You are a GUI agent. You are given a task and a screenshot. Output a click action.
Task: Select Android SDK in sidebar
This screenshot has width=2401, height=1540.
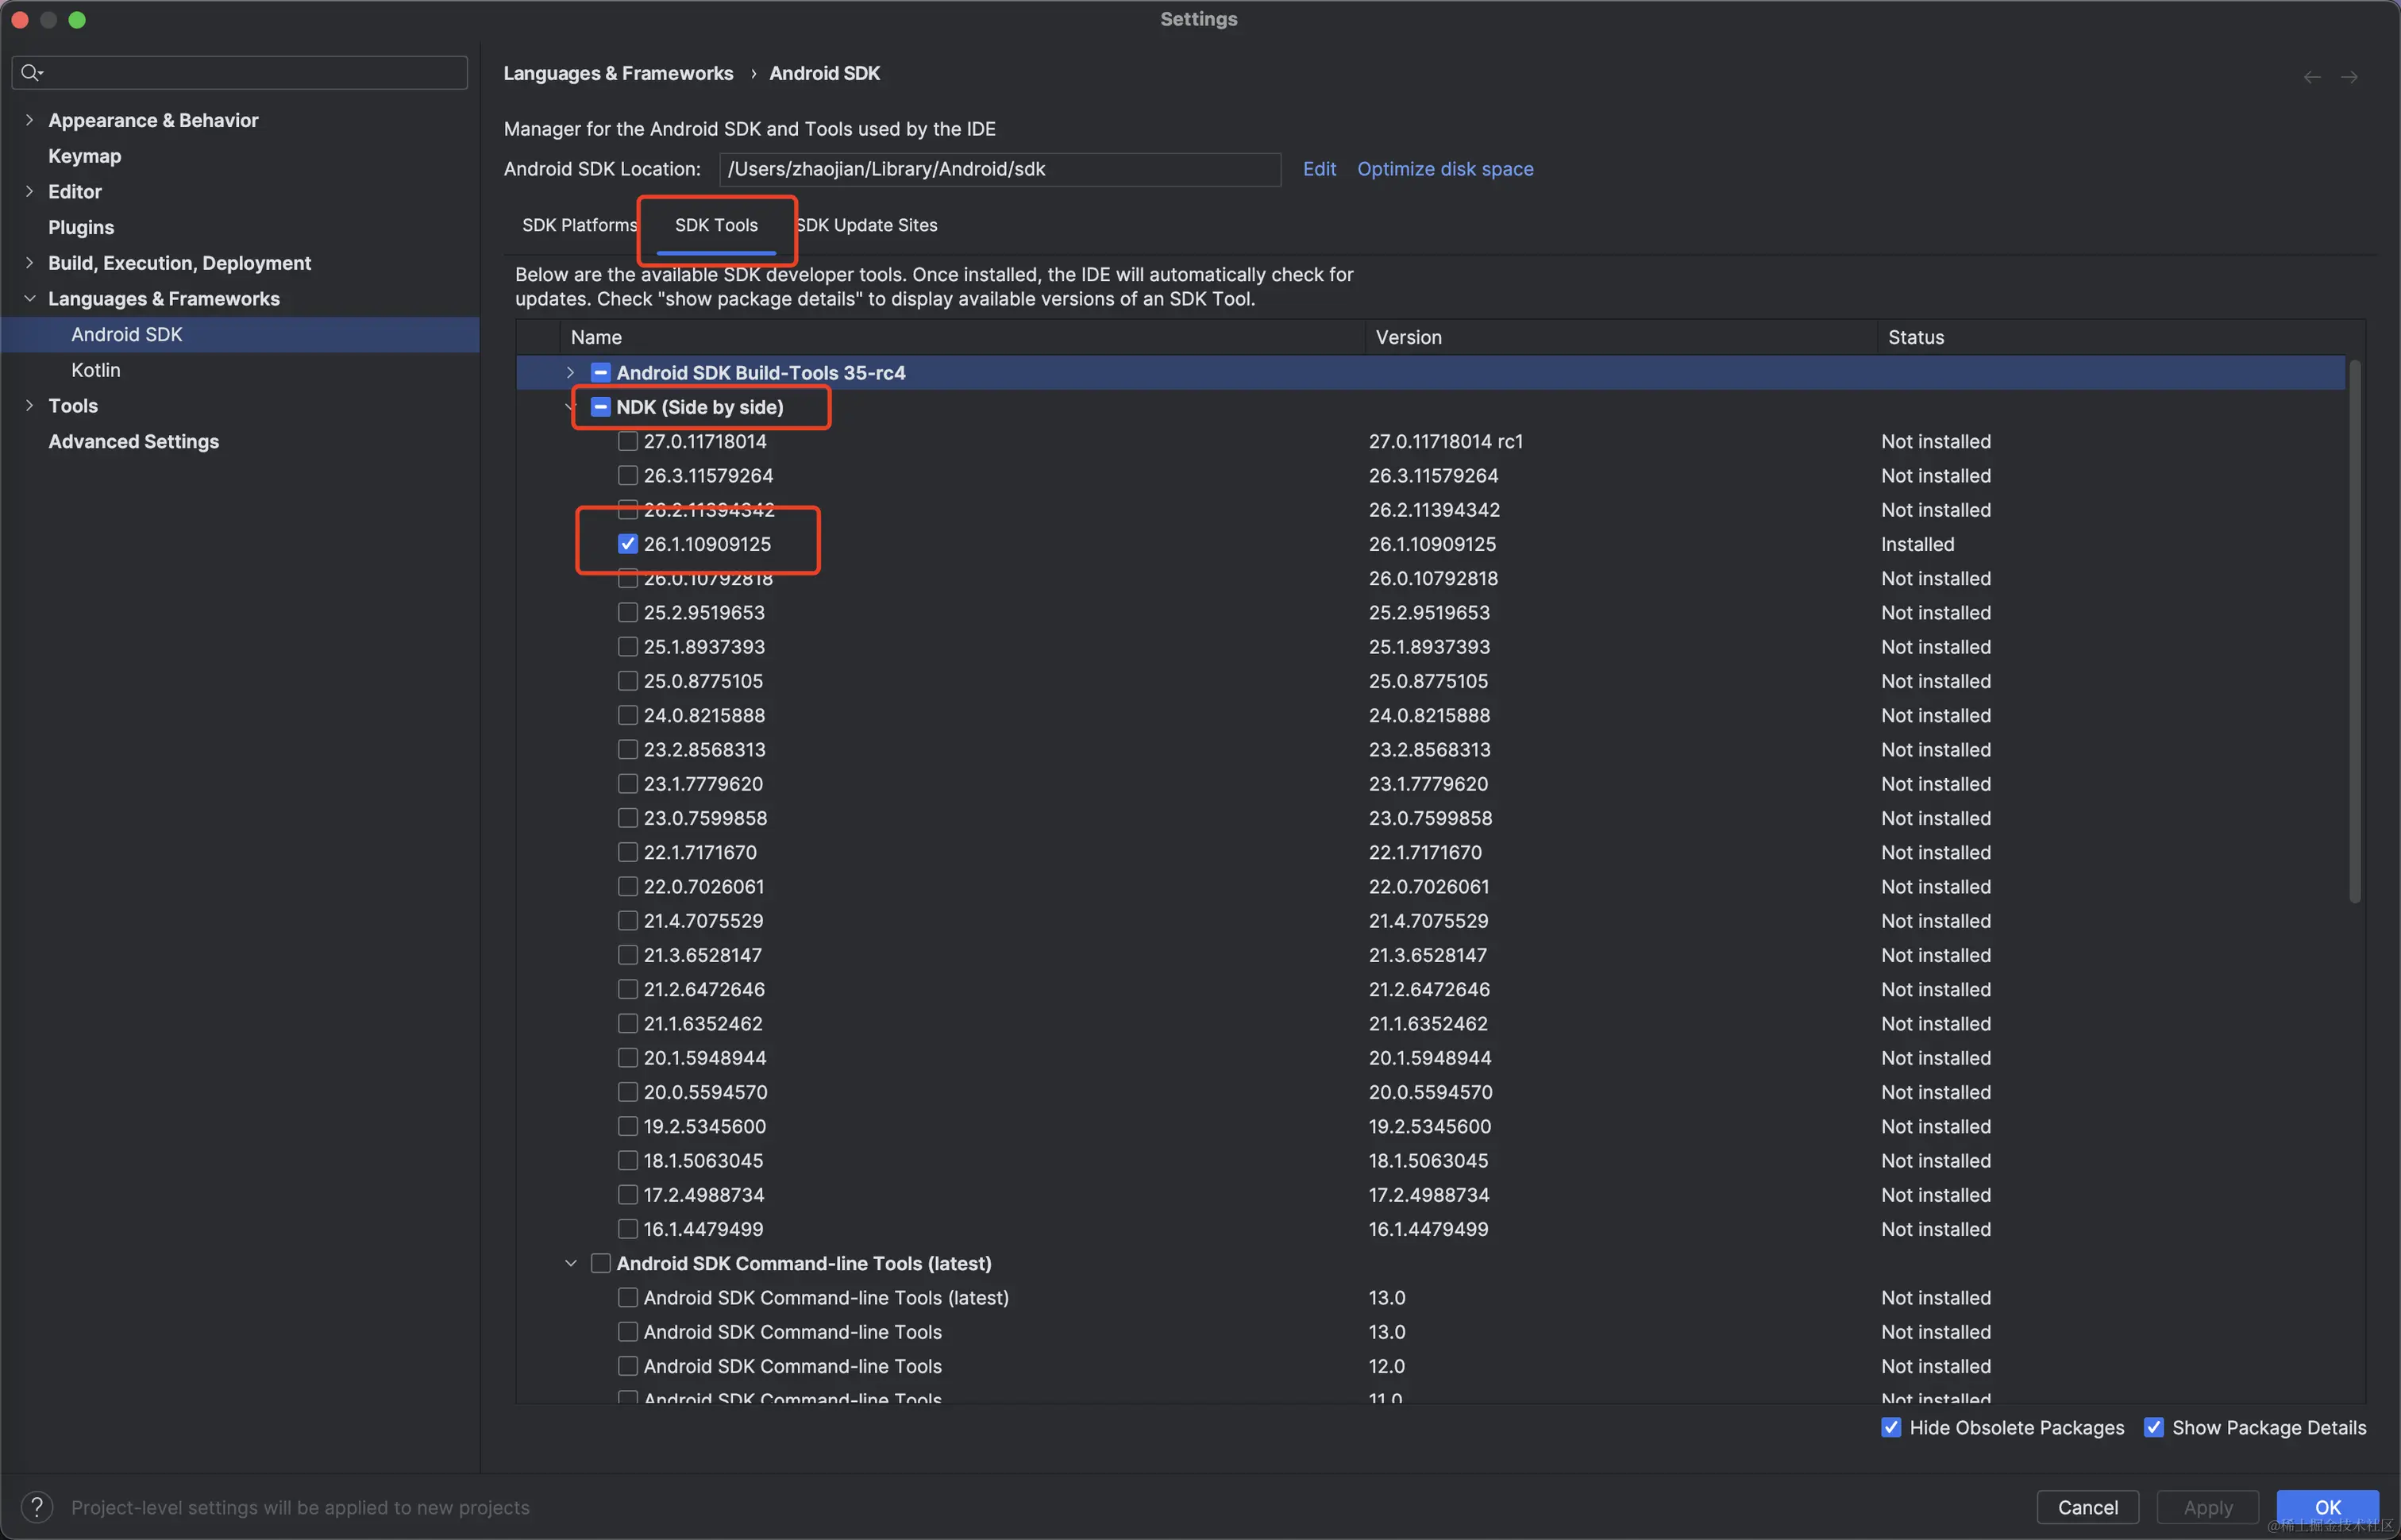[240, 335]
